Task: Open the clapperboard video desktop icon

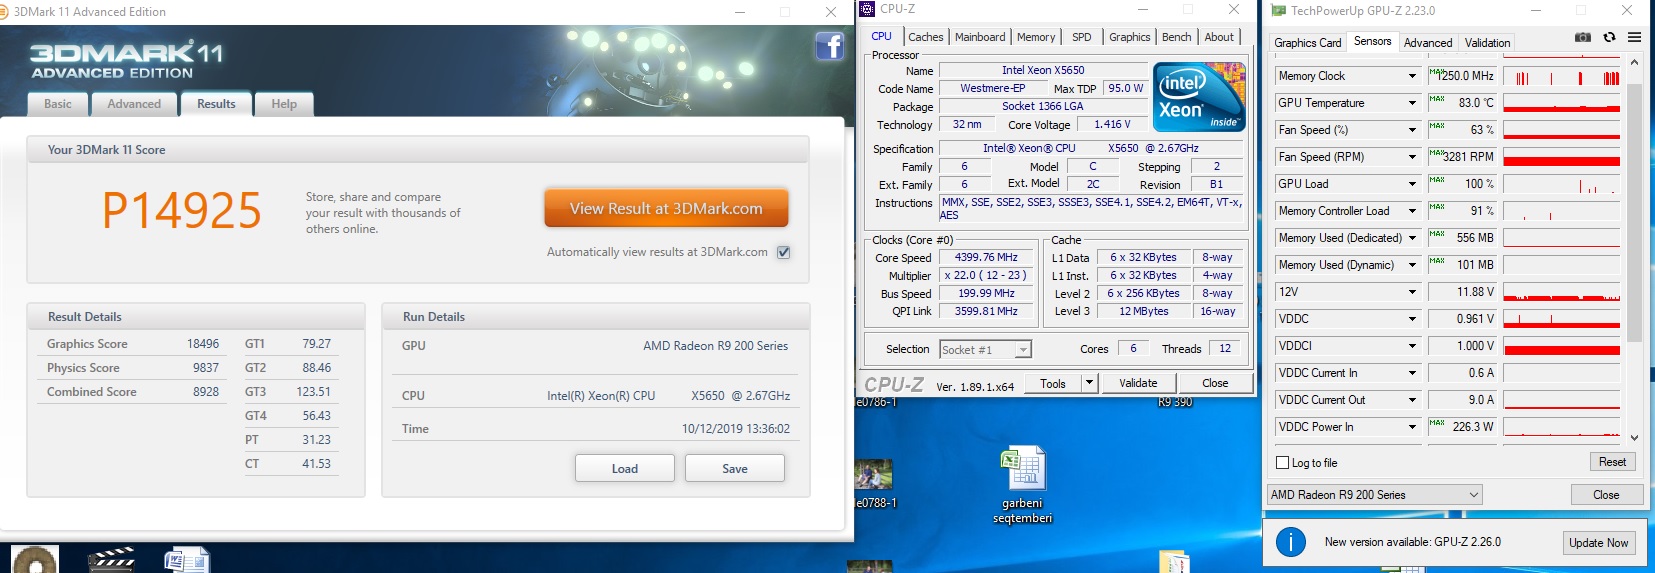Action: tap(112, 559)
